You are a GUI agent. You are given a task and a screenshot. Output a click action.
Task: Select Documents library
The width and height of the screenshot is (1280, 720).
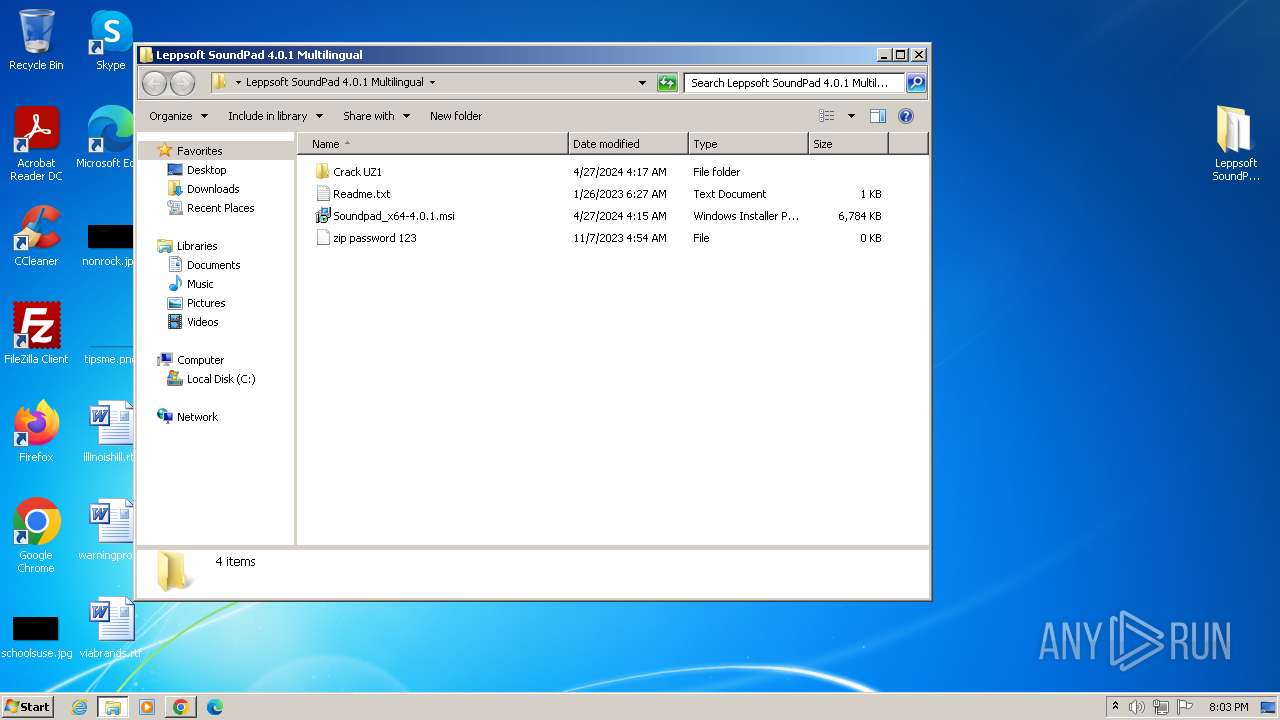(213, 265)
